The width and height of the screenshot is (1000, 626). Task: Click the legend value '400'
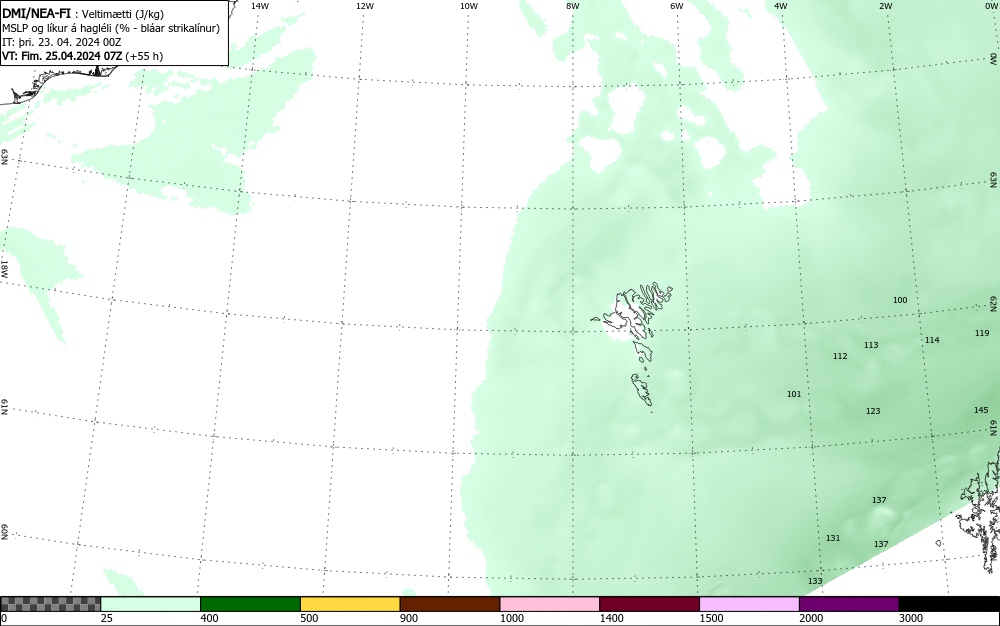[209, 618]
